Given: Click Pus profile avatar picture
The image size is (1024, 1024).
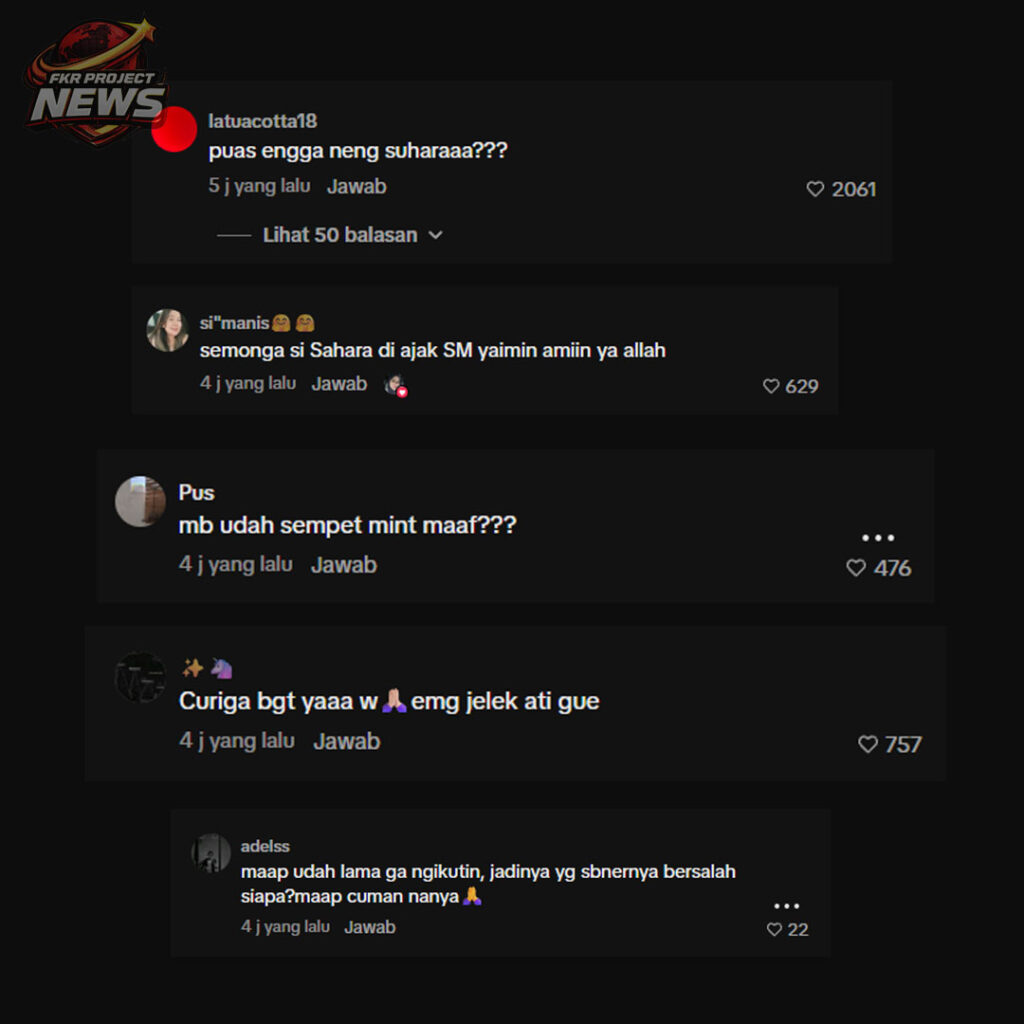Looking at the screenshot, I should pos(140,501).
